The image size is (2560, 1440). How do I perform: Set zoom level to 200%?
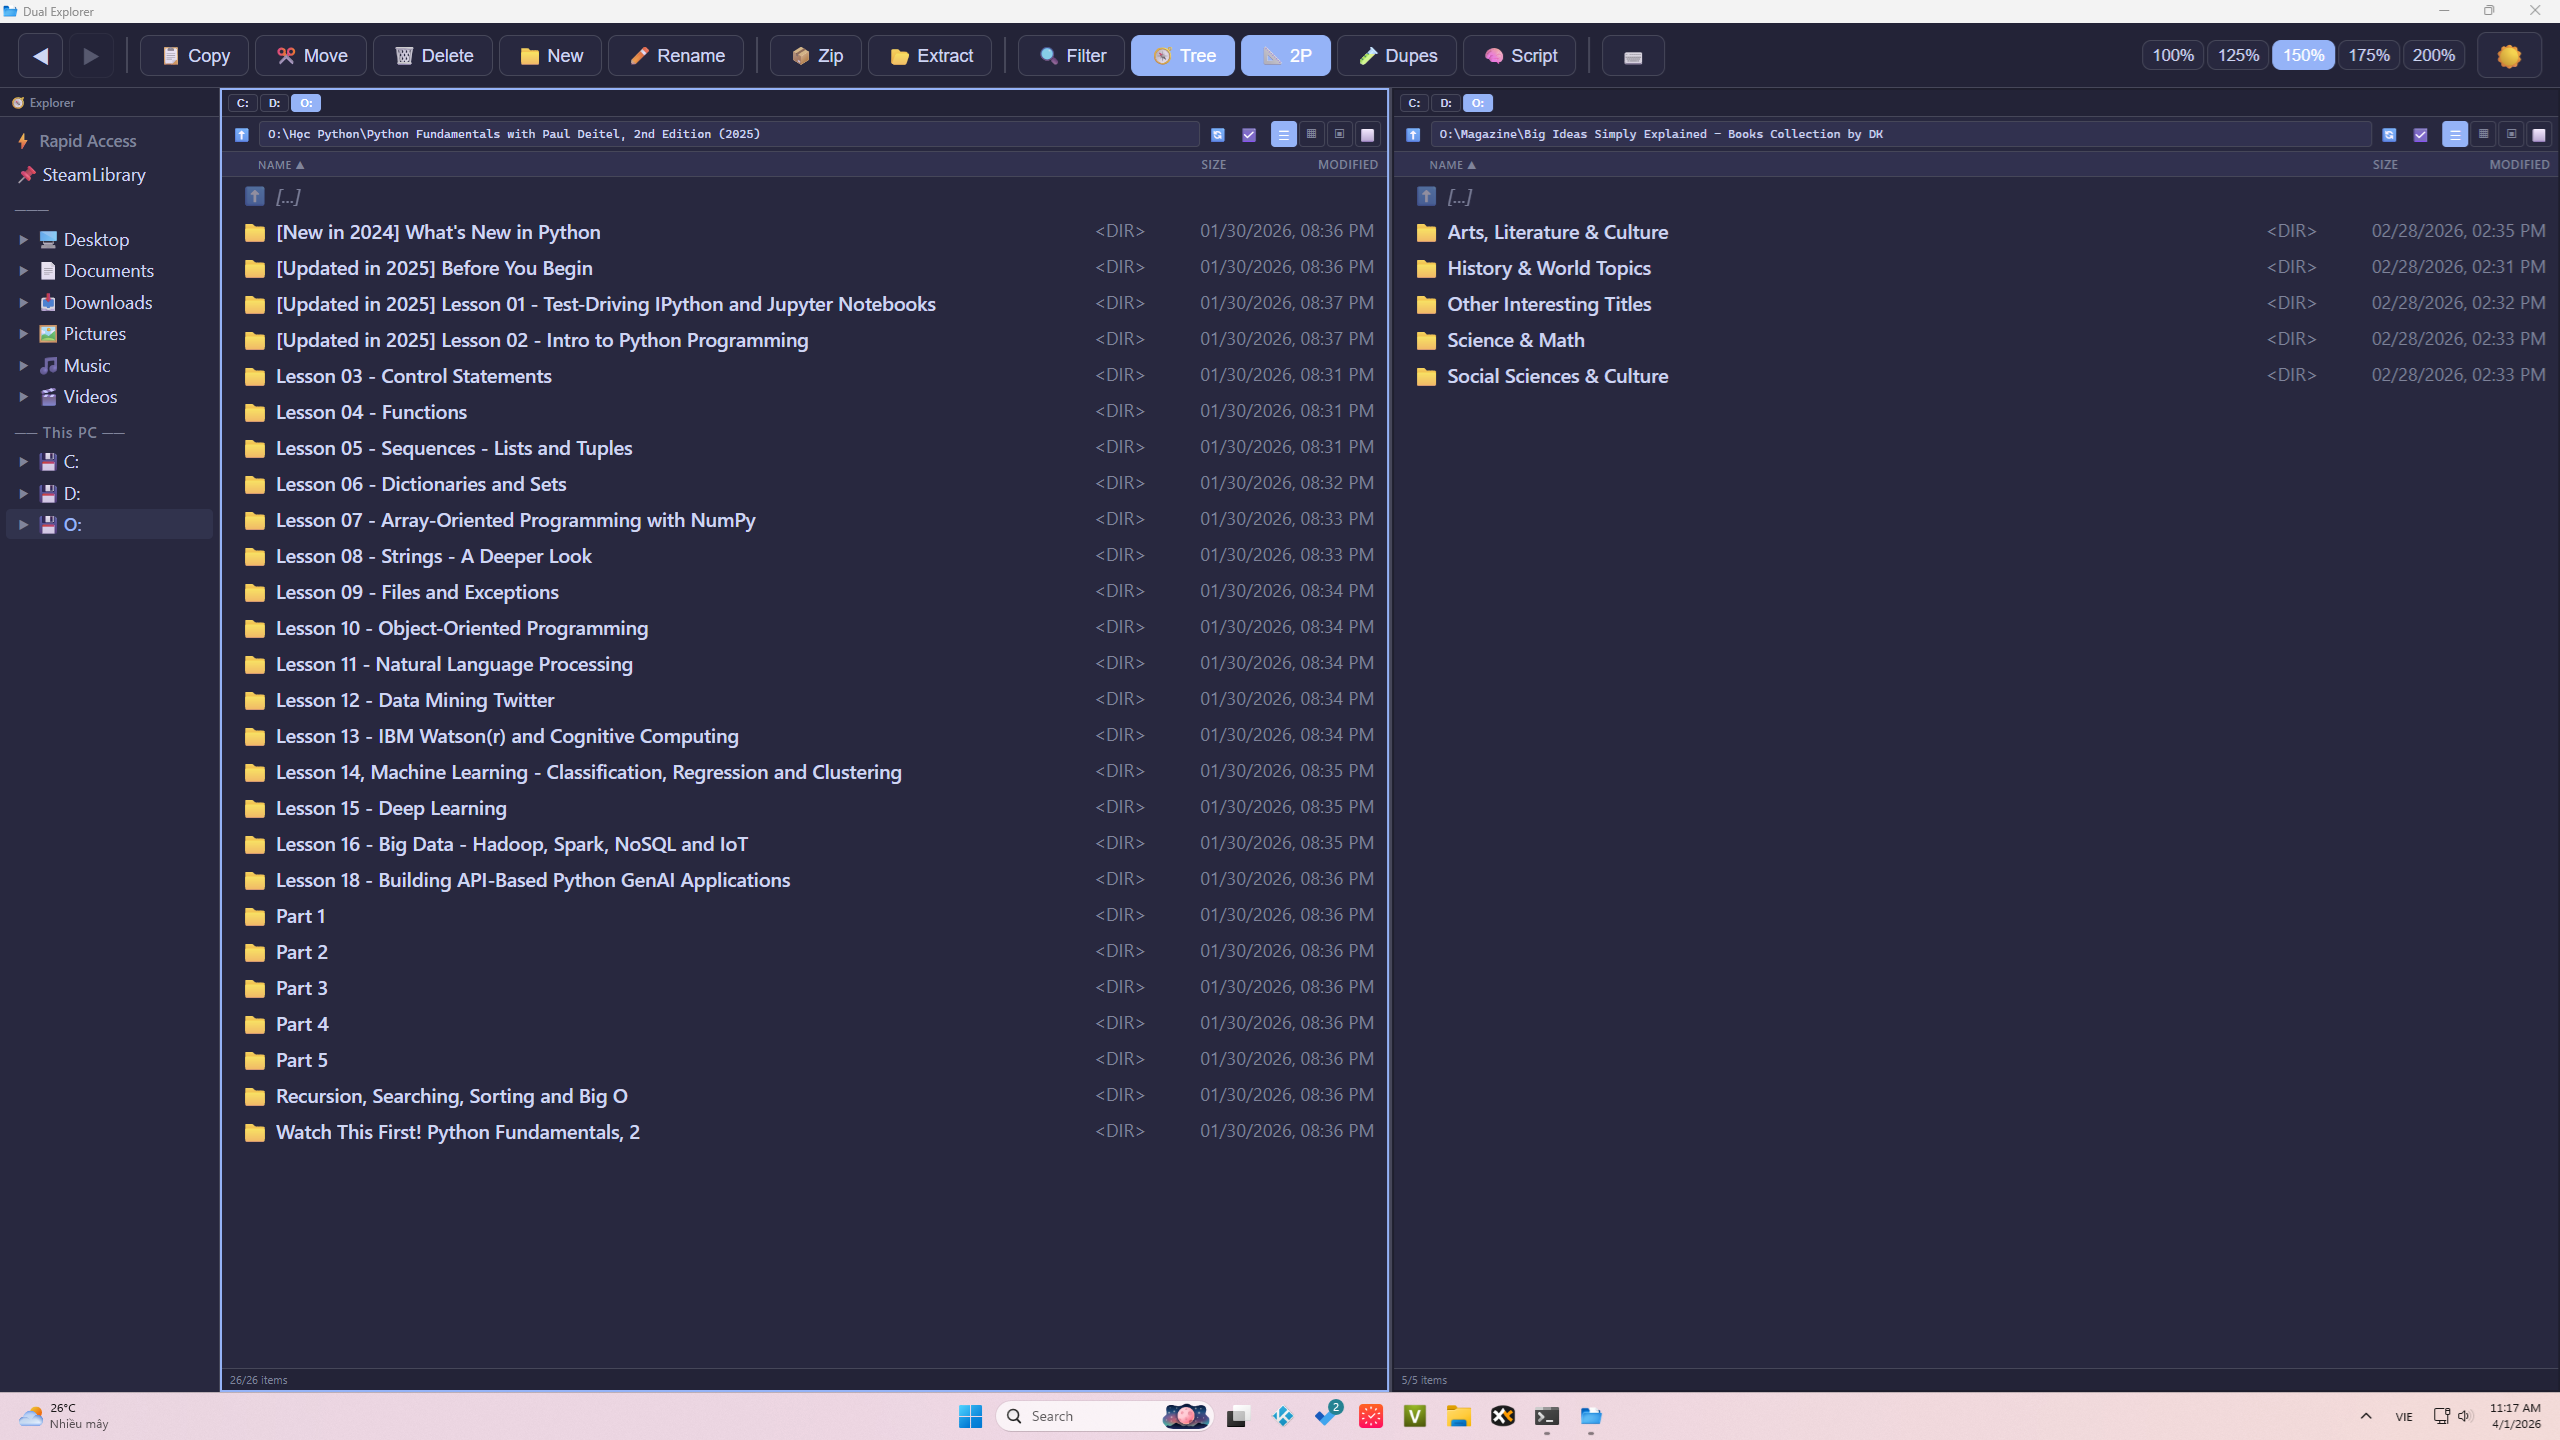(x=2434, y=56)
